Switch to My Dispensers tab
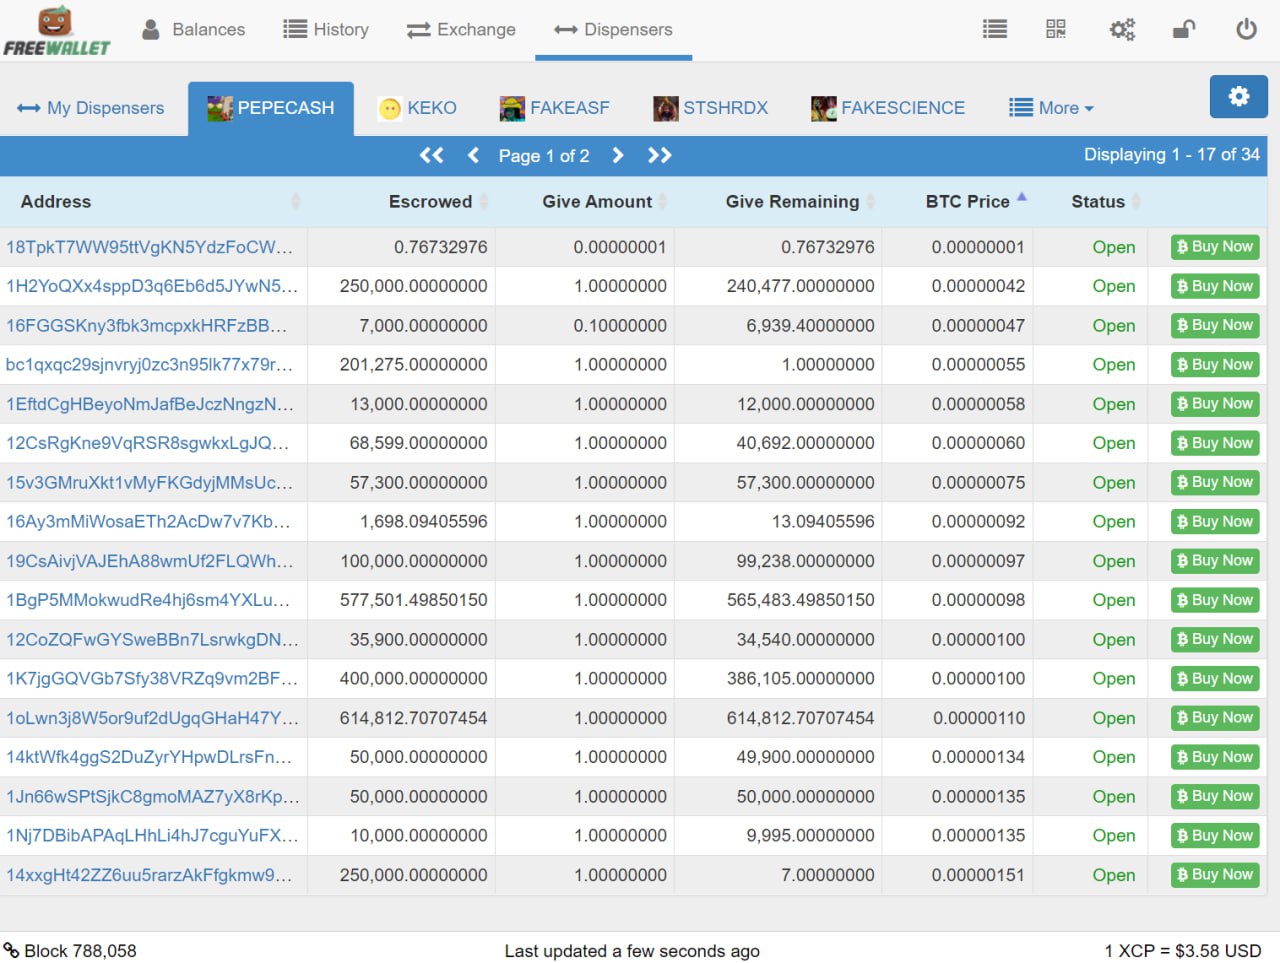1280x963 pixels. (x=91, y=108)
